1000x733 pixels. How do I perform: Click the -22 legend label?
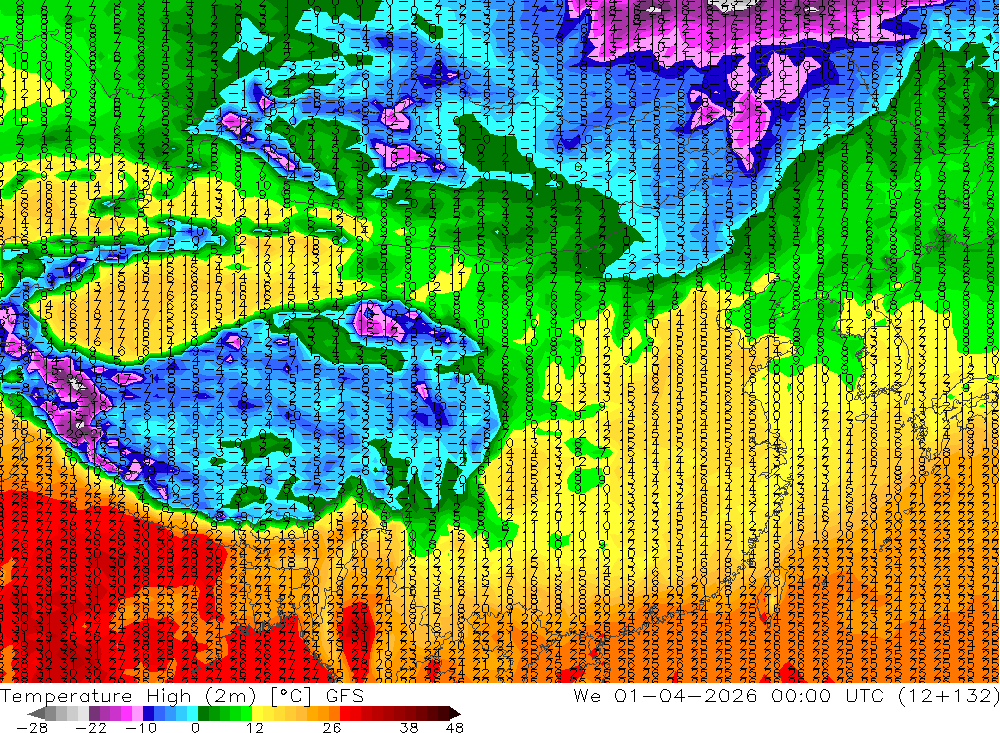click(91, 727)
